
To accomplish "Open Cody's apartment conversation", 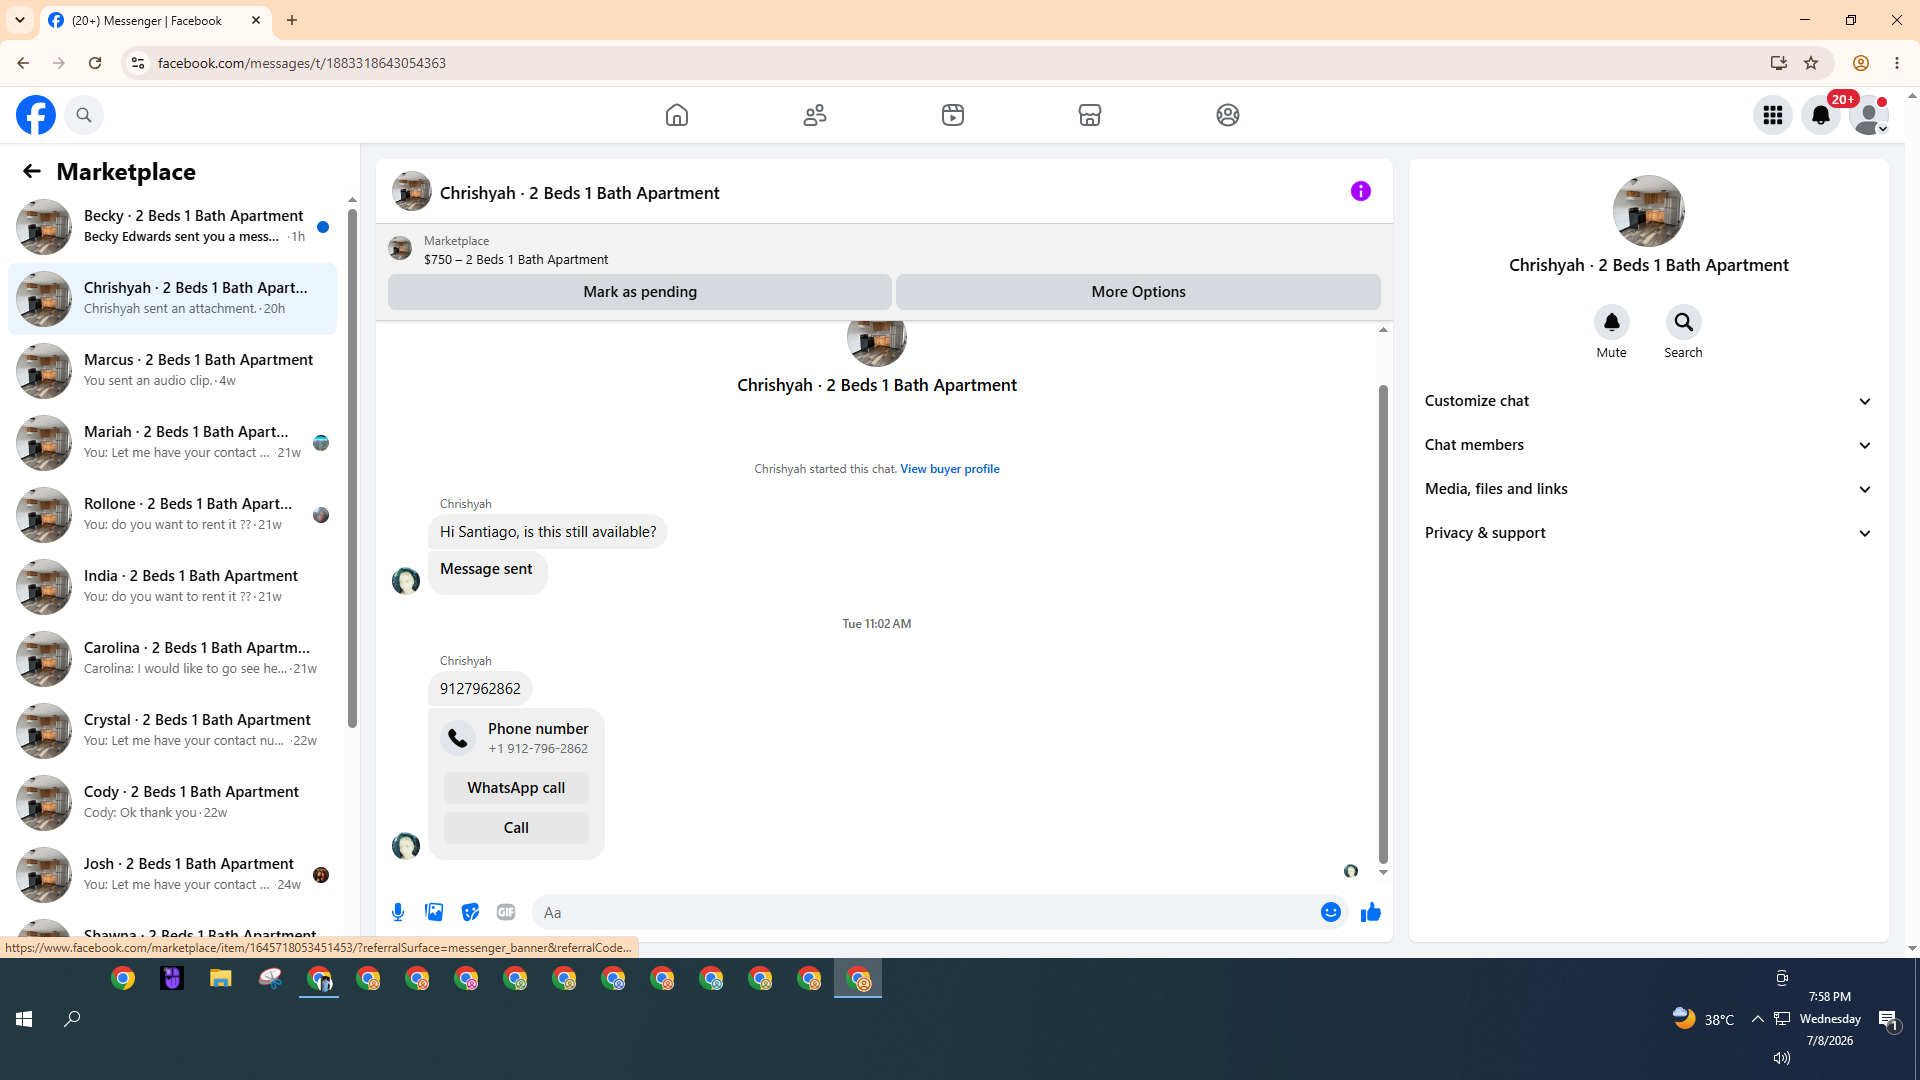I will (172, 803).
